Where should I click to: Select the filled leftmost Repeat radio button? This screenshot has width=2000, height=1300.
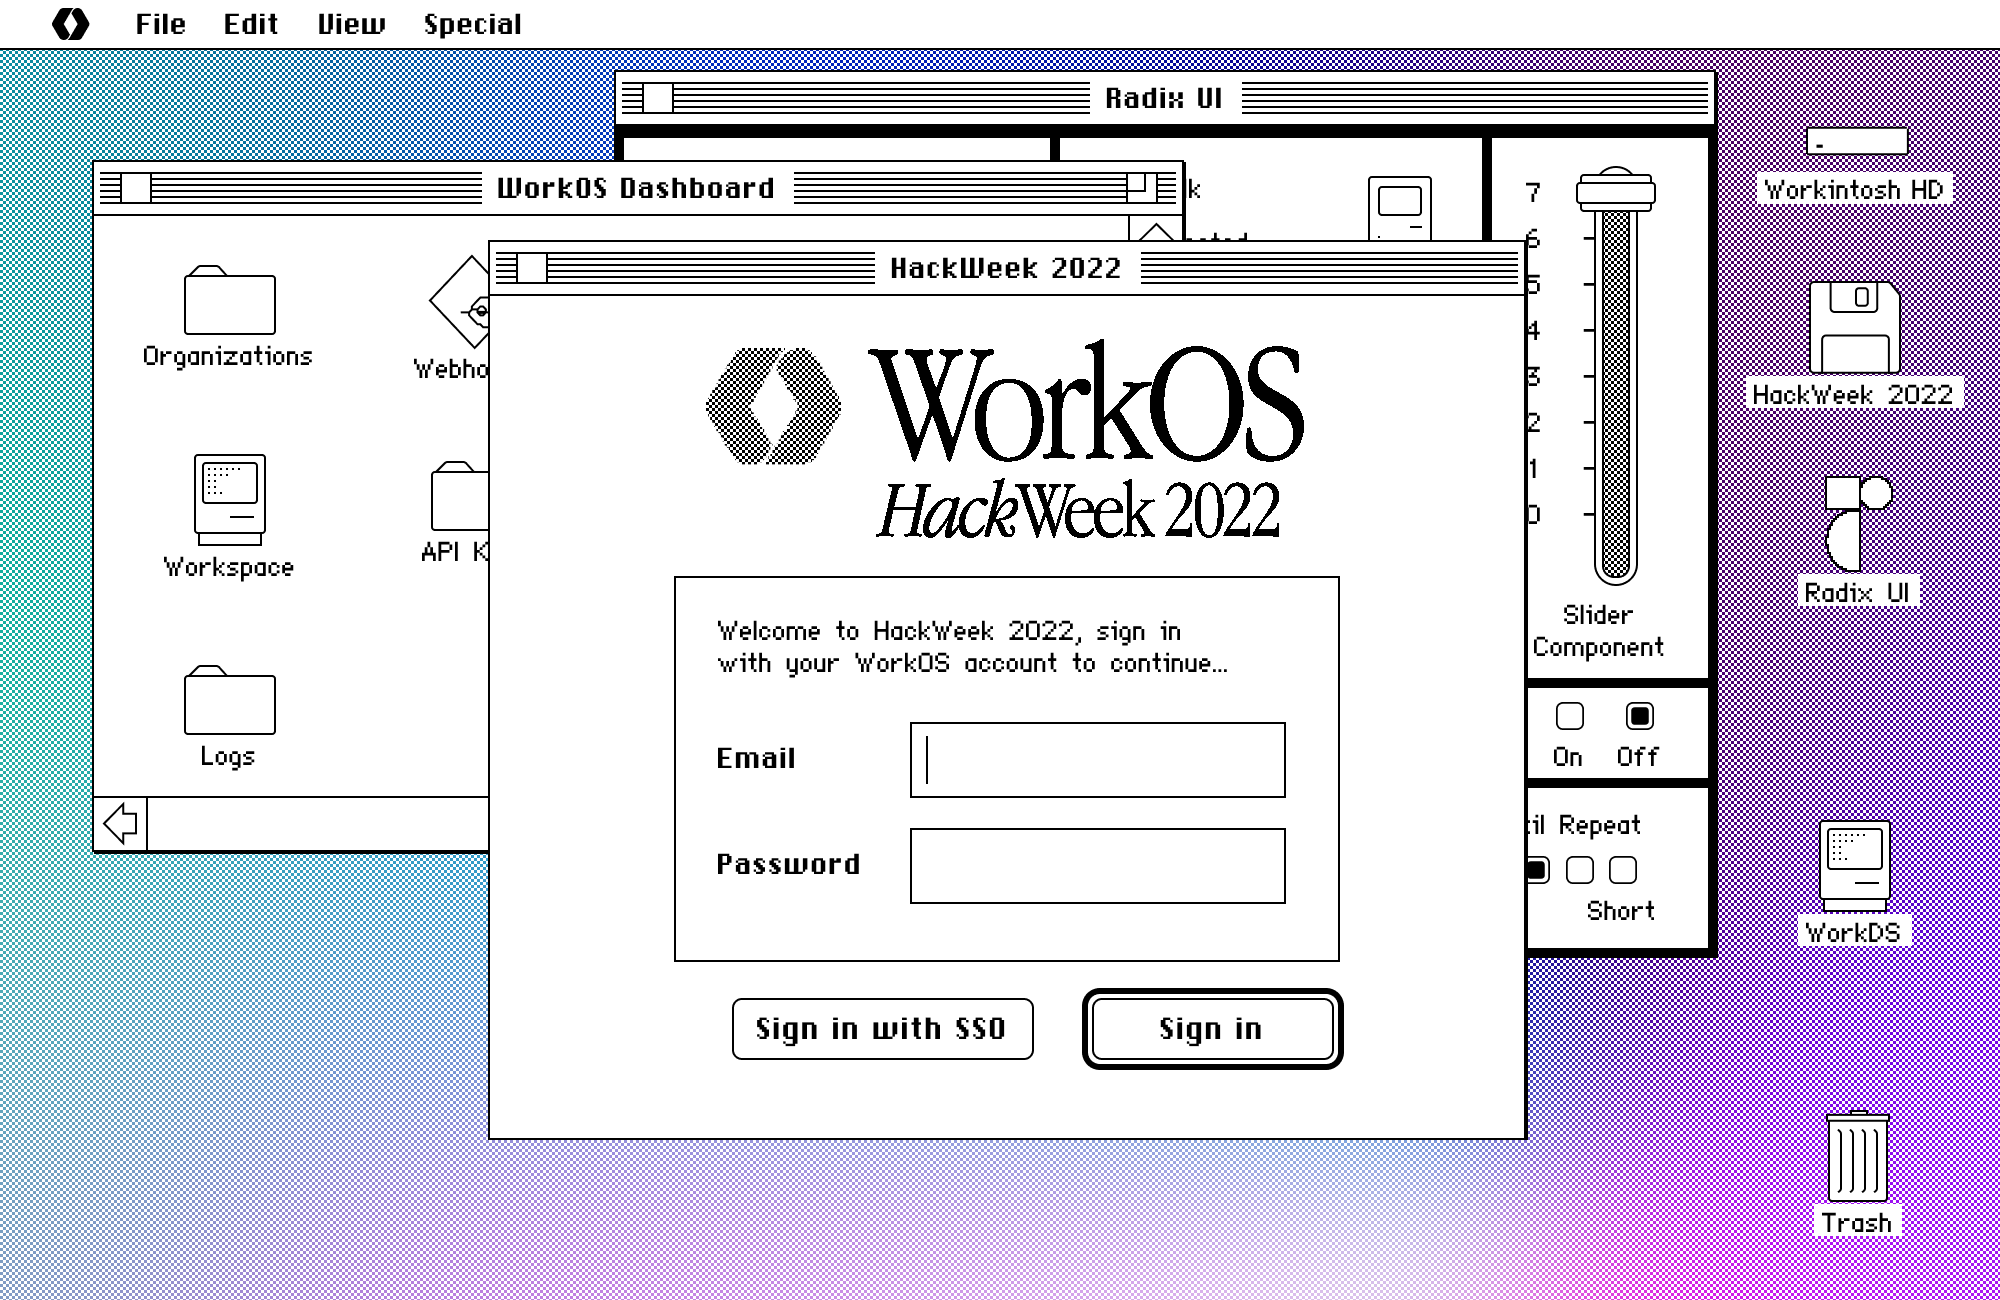(x=1538, y=870)
